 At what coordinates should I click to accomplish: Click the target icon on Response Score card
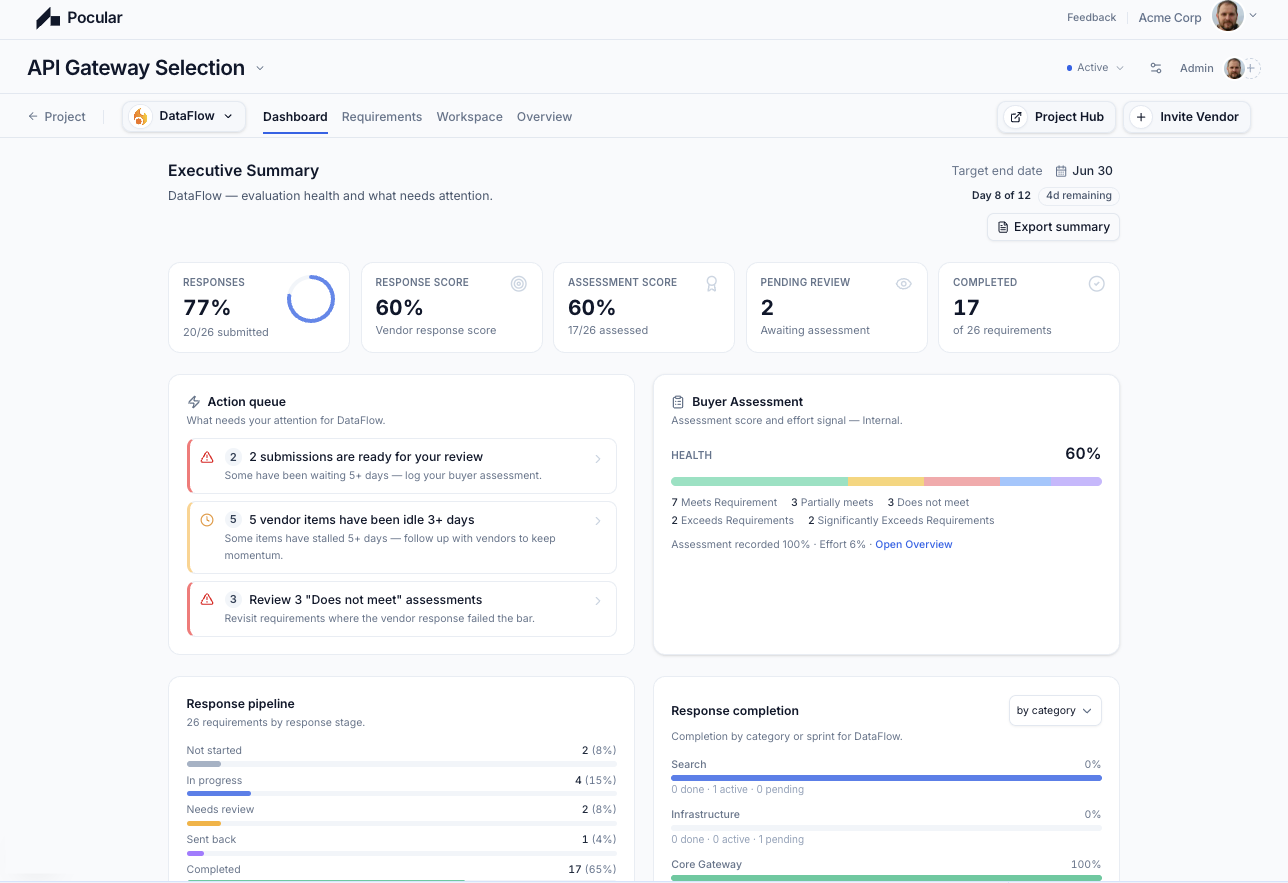point(518,284)
